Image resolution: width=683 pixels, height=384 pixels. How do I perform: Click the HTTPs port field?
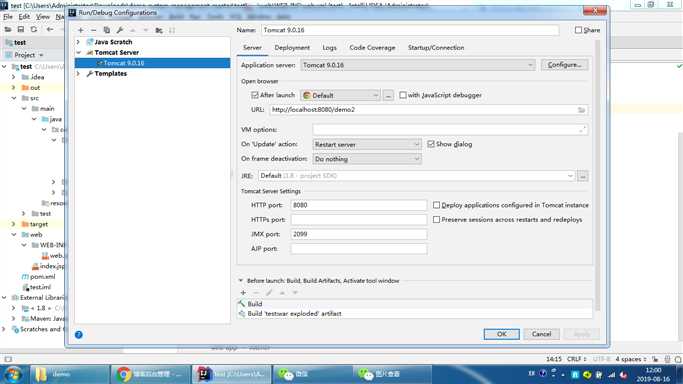pos(358,220)
